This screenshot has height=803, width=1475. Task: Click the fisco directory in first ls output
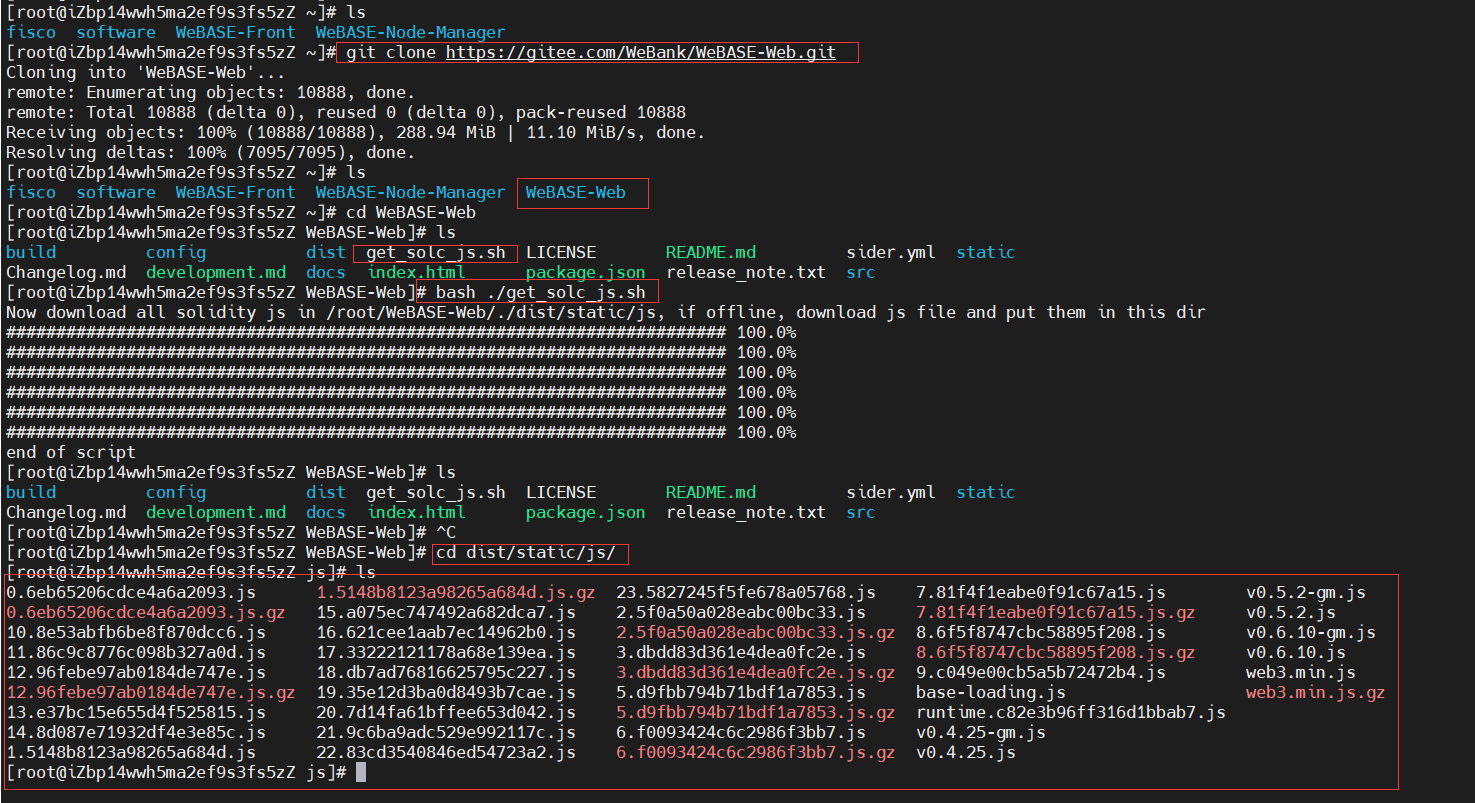point(31,32)
